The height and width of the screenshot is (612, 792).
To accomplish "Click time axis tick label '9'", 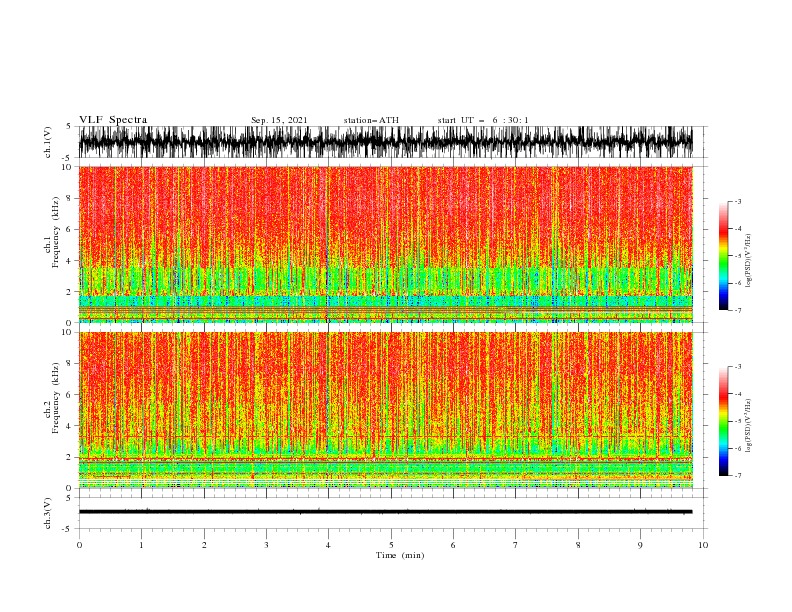I will tap(640, 545).
